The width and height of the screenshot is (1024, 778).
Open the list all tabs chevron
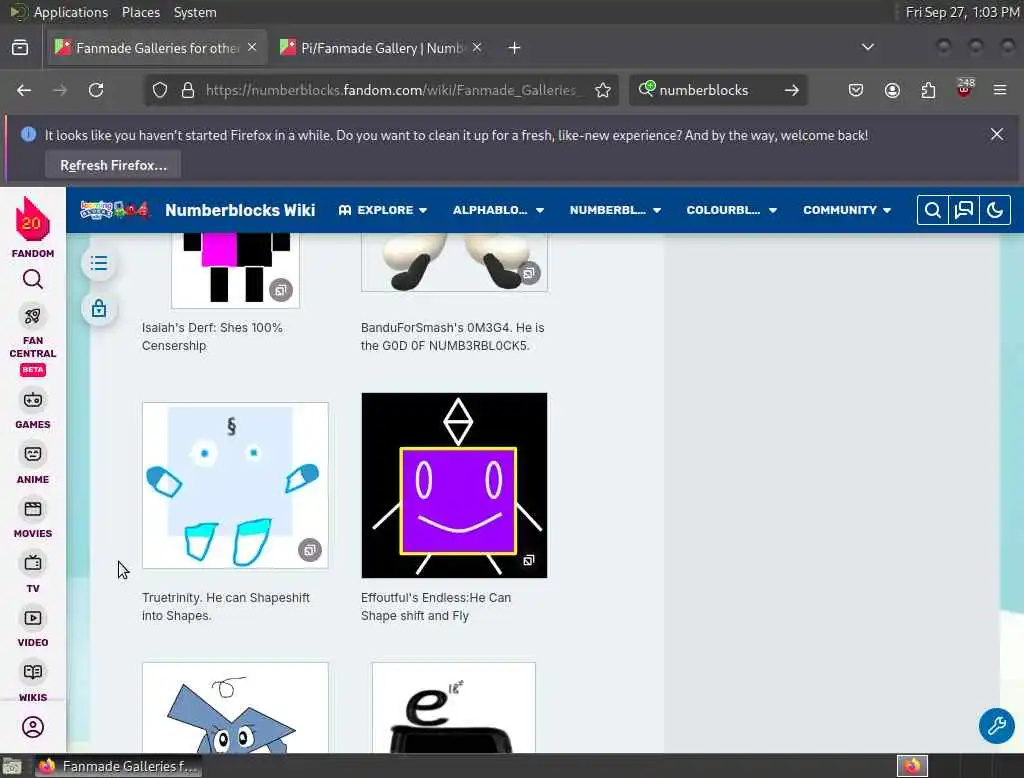[x=867, y=47]
